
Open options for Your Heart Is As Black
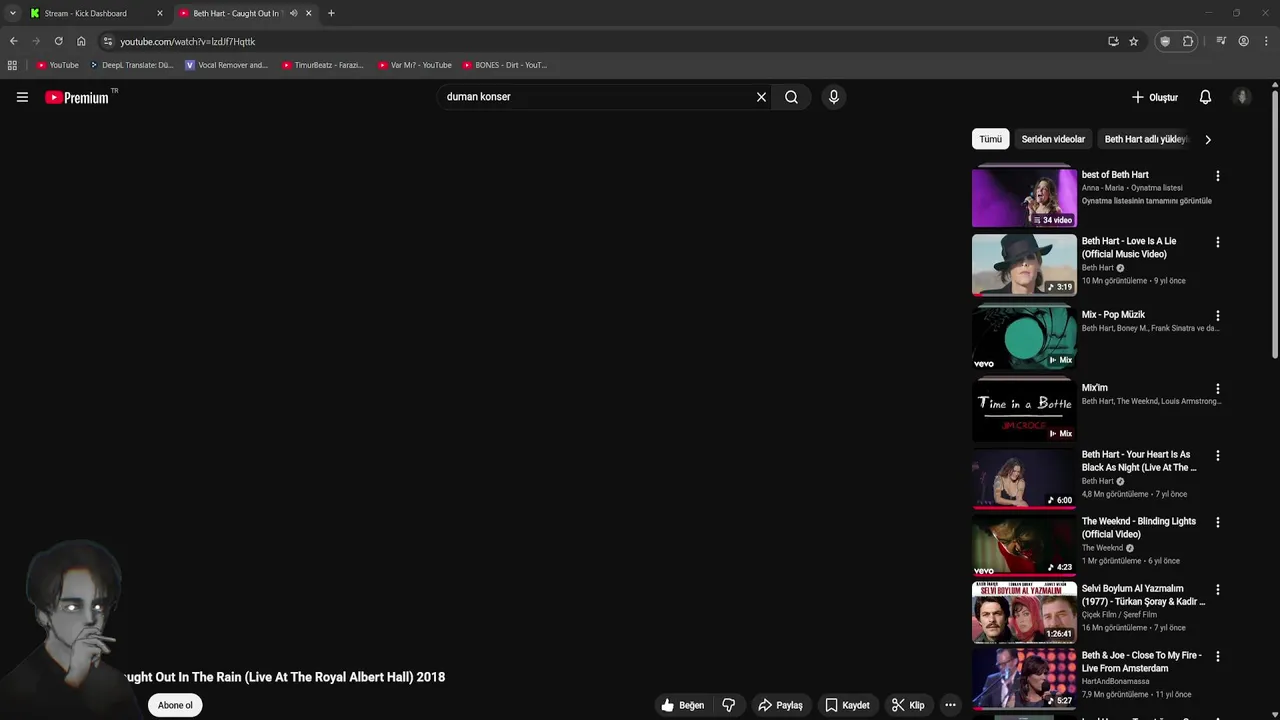pyautogui.click(x=1217, y=456)
